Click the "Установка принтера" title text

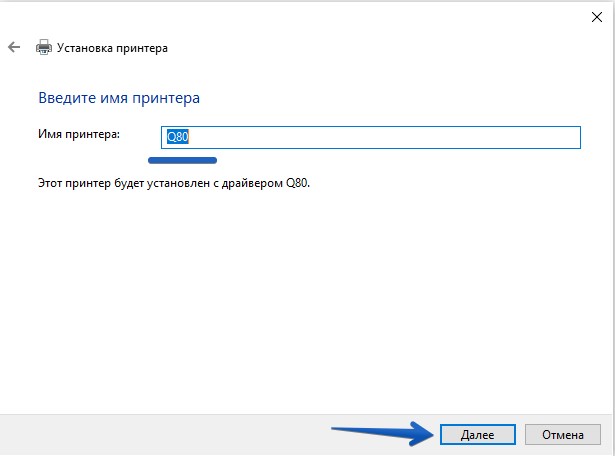112,47
